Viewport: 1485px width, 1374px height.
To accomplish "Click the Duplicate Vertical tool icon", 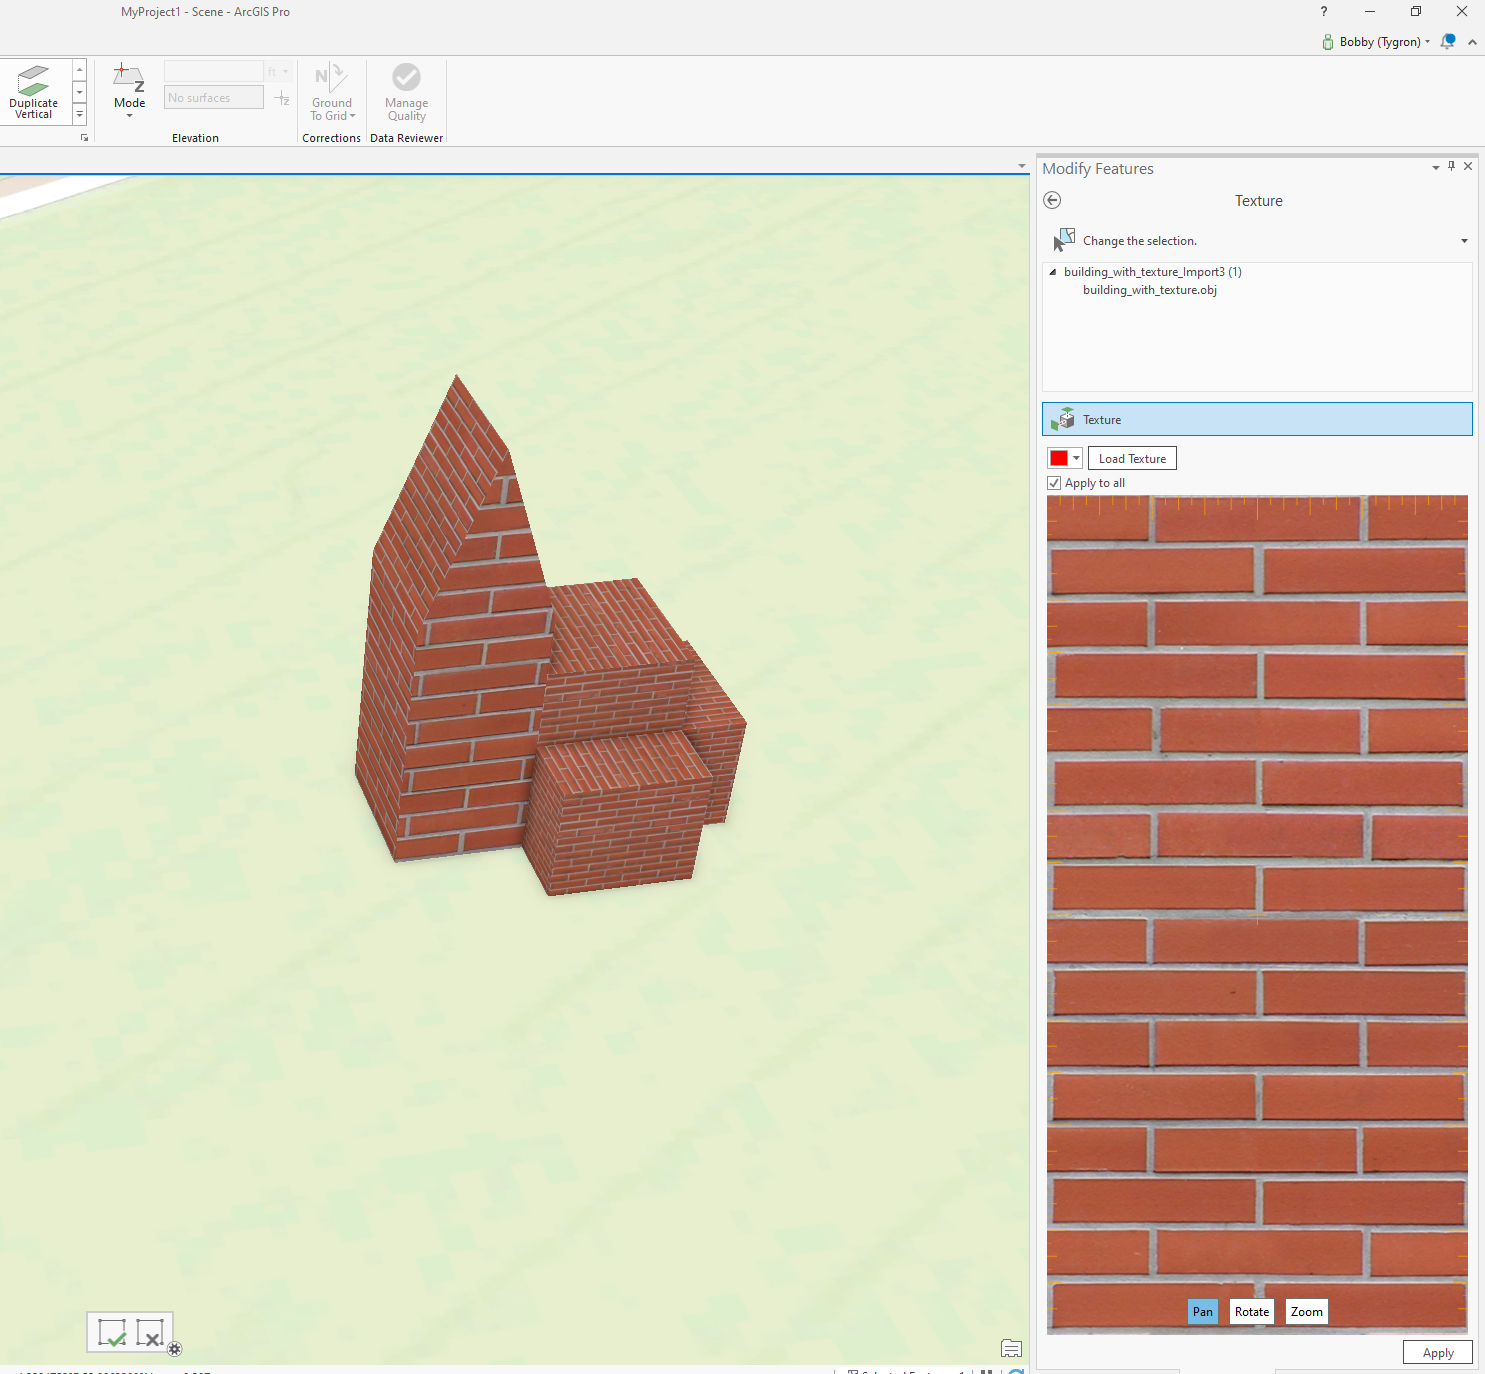I will tap(33, 80).
